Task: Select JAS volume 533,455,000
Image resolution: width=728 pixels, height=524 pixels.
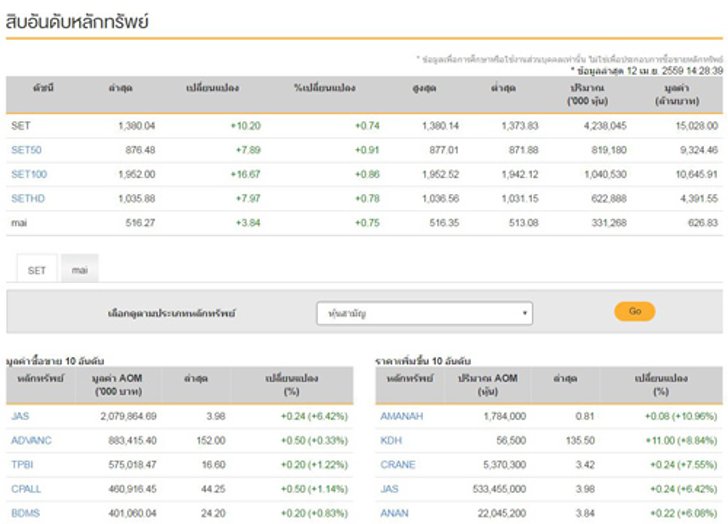Action: click(x=499, y=489)
